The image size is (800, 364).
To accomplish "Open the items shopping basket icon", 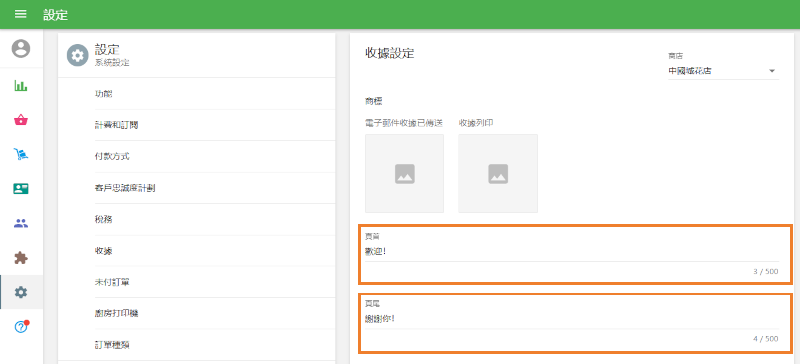I will (x=21, y=120).
